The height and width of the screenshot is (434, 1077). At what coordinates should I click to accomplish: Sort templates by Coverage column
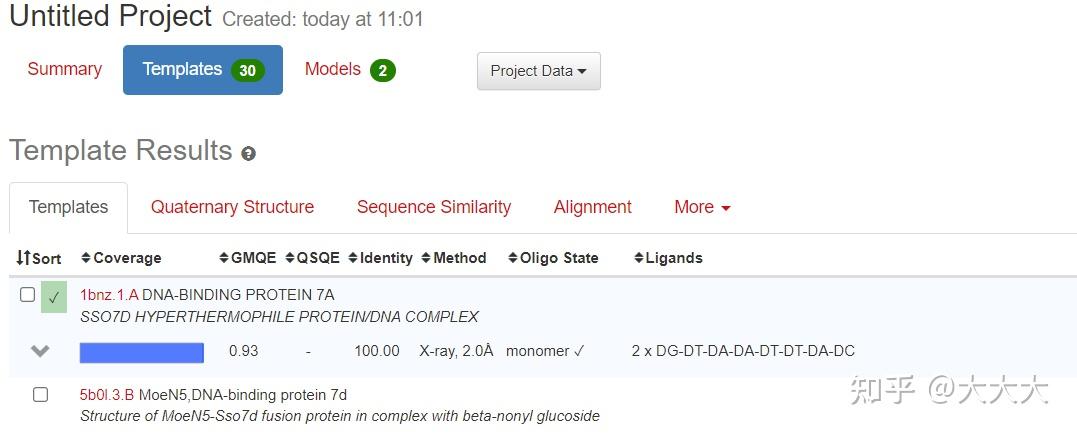tap(121, 258)
